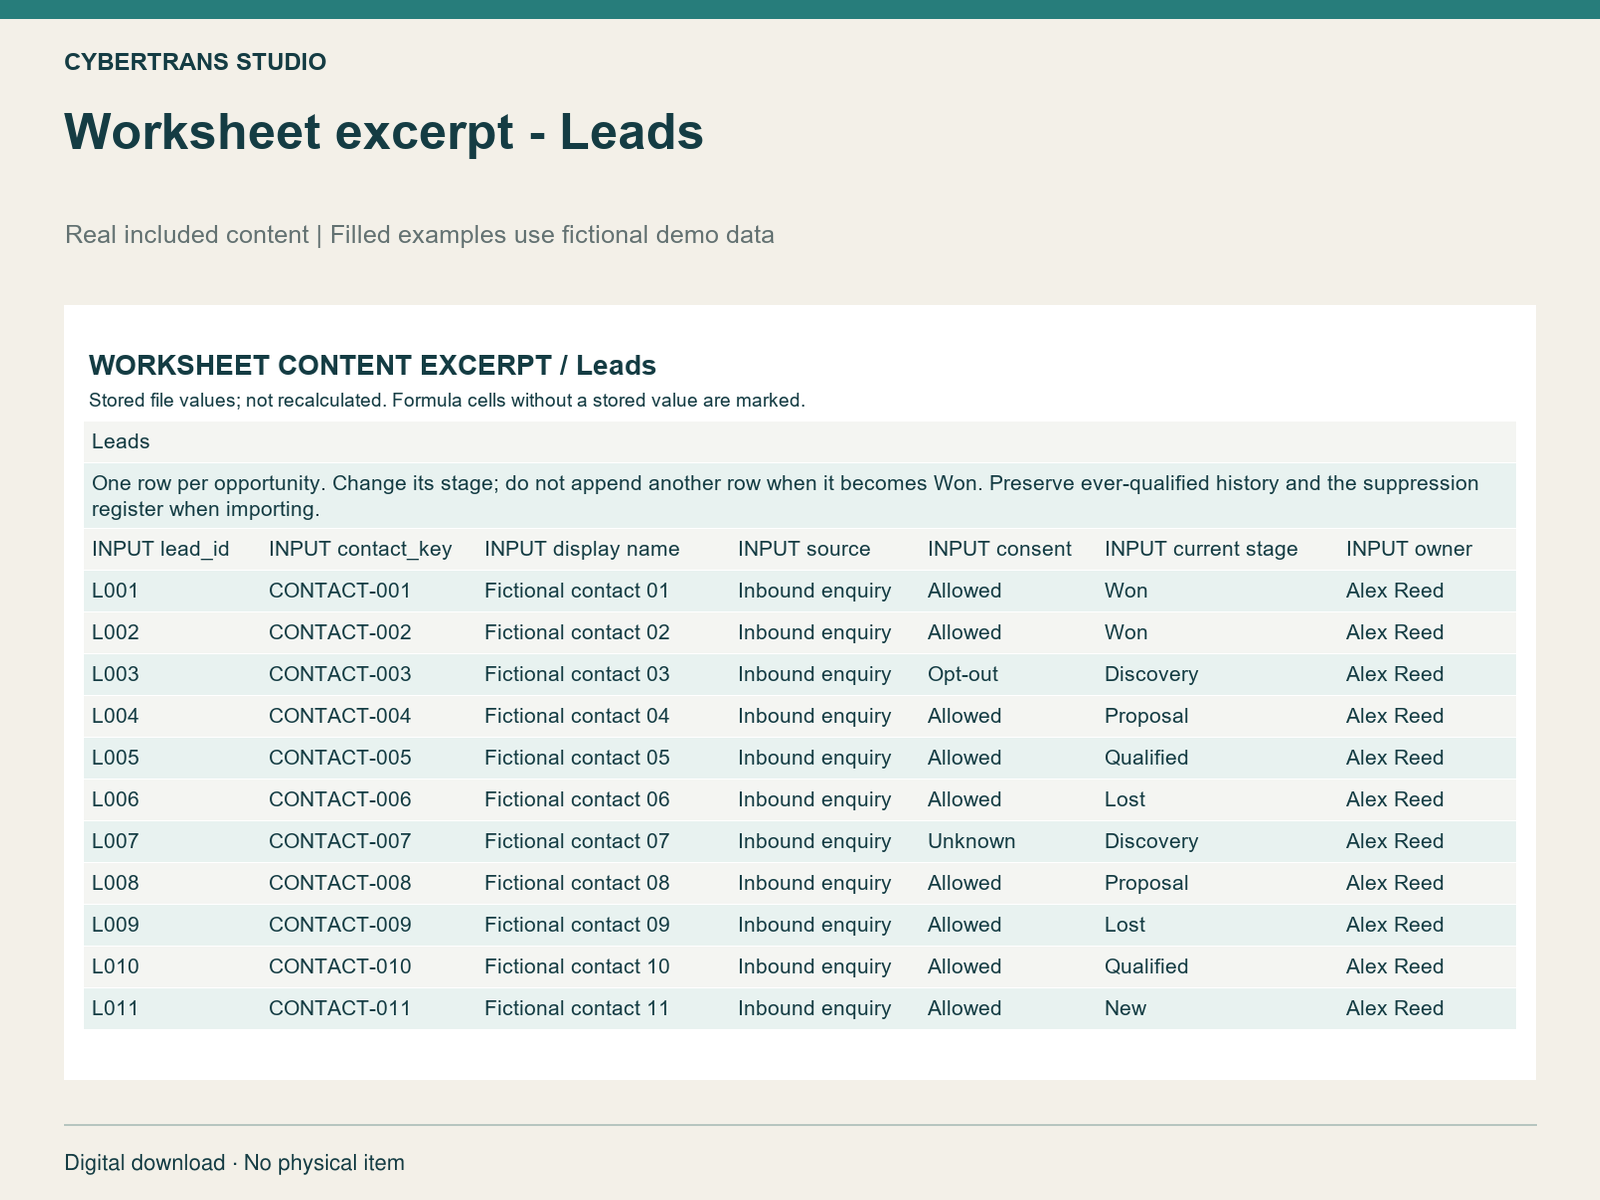This screenshot has height=1200, width=1600.
Task: Select Fictional contact 09 cell
Action: pos(577,925)
